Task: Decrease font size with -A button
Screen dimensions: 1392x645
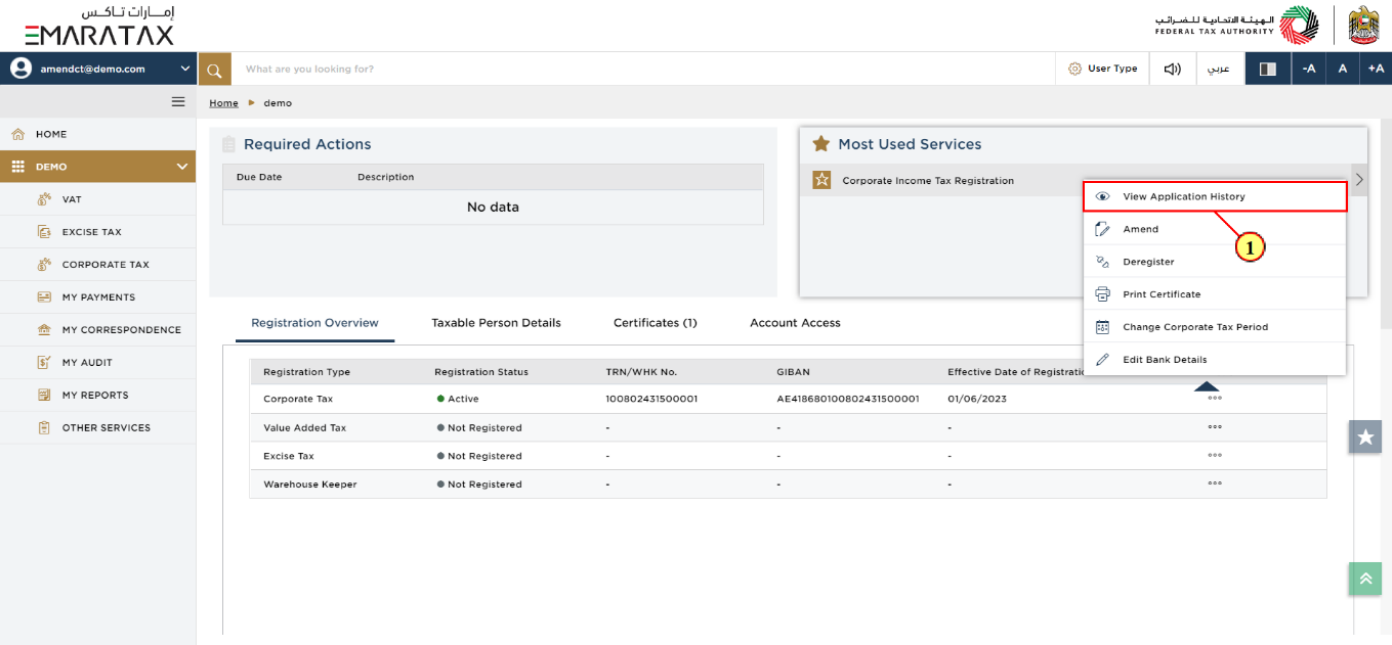Action: click(1309, 69)
